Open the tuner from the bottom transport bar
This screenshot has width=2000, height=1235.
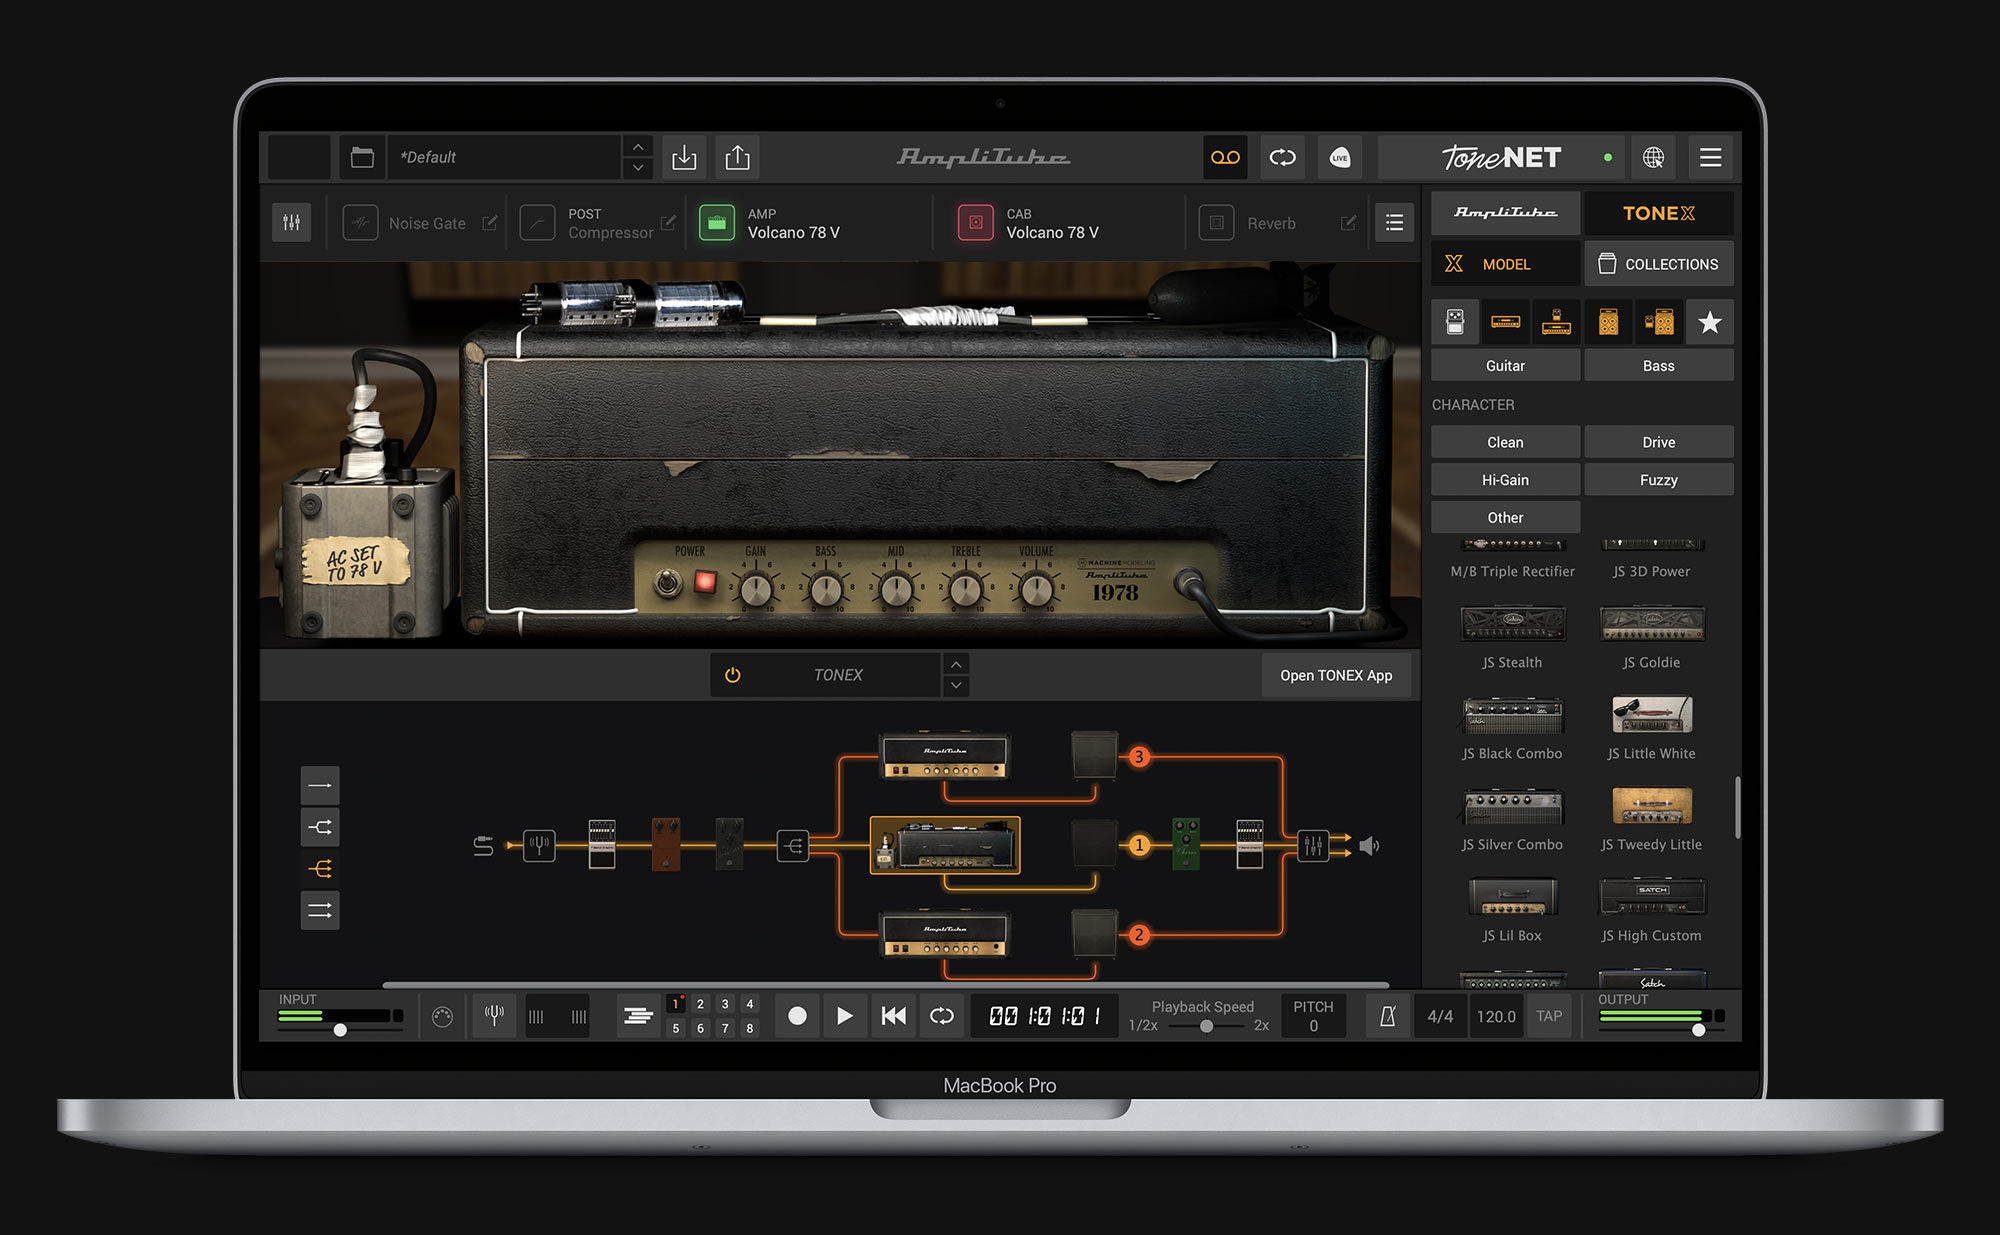pyautogui.click(x=493, y=1015)
